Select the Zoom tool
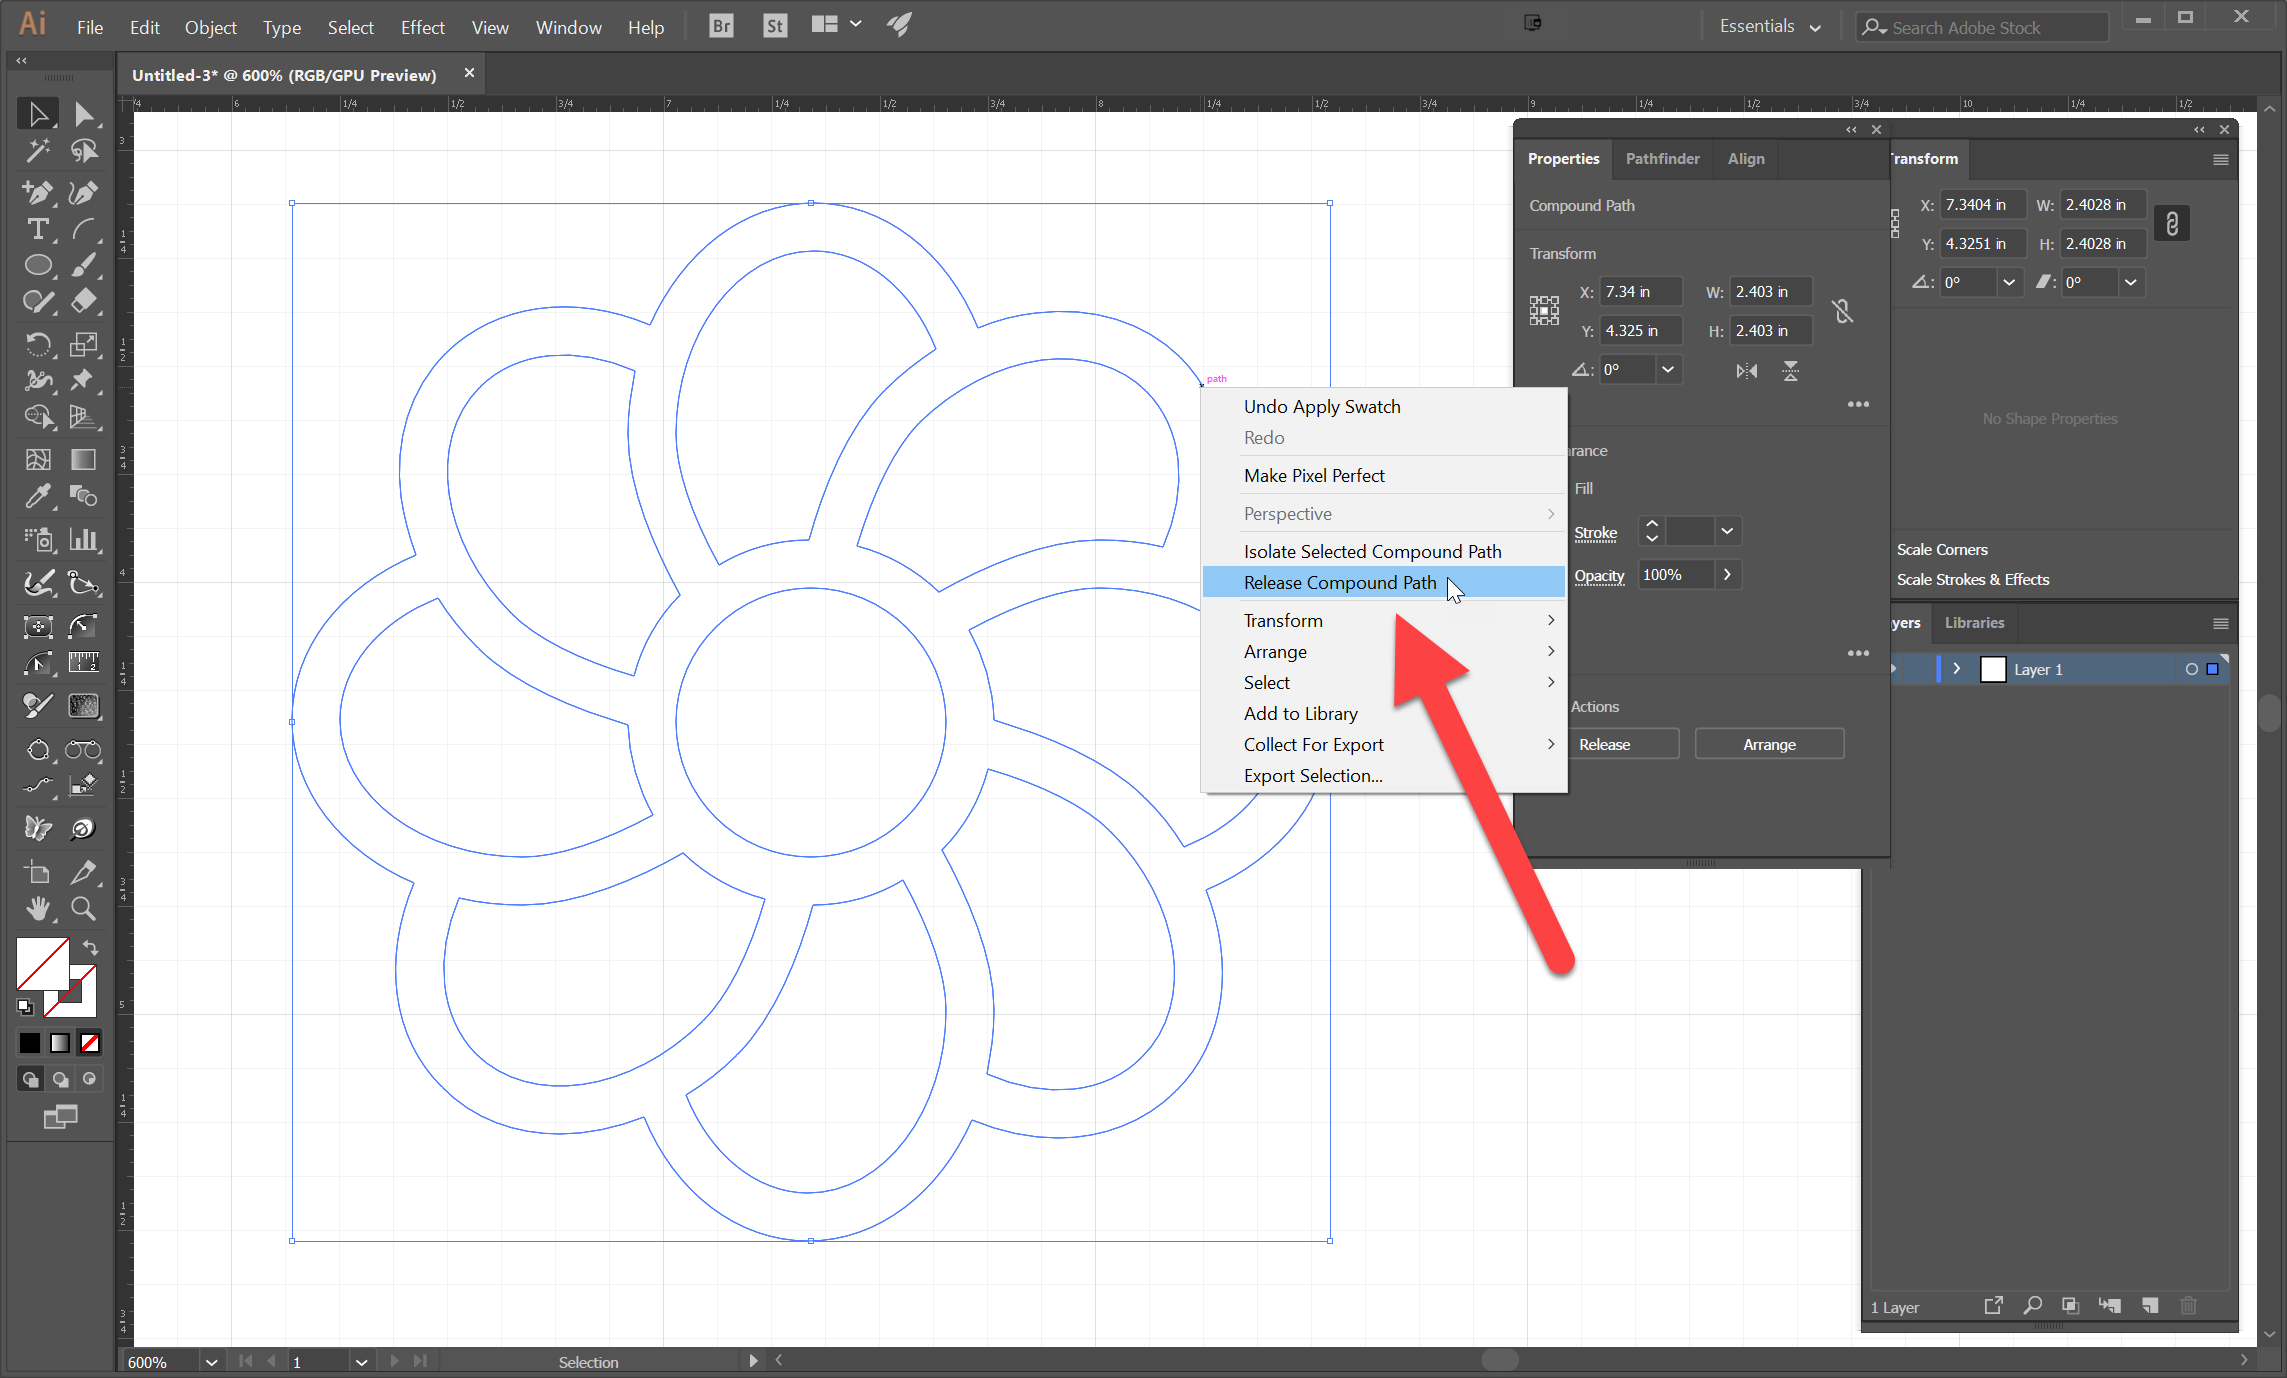 coord(84,908)
